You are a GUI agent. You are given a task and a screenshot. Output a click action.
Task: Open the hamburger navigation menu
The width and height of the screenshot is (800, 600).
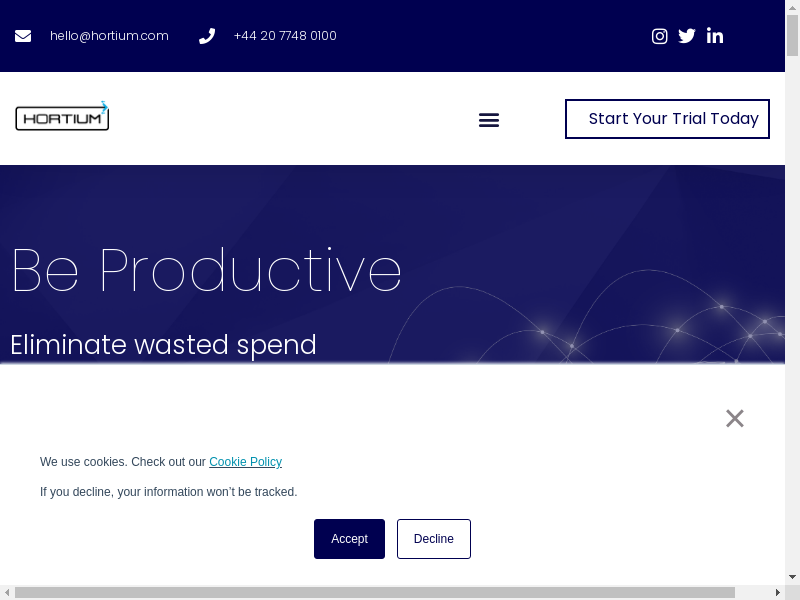pyautogui.click(x=489, y=120)
